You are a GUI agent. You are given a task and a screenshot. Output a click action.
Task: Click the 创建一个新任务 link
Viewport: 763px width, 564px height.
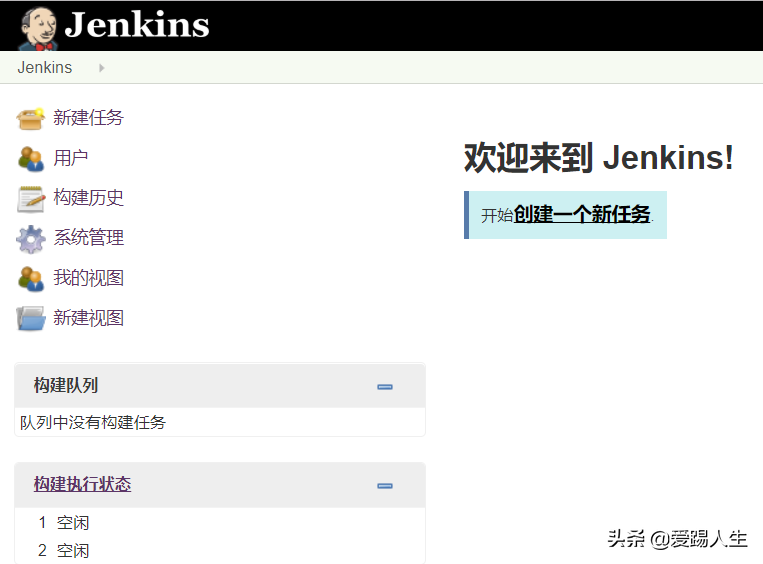pyautogui.click(x=582, y=215)
